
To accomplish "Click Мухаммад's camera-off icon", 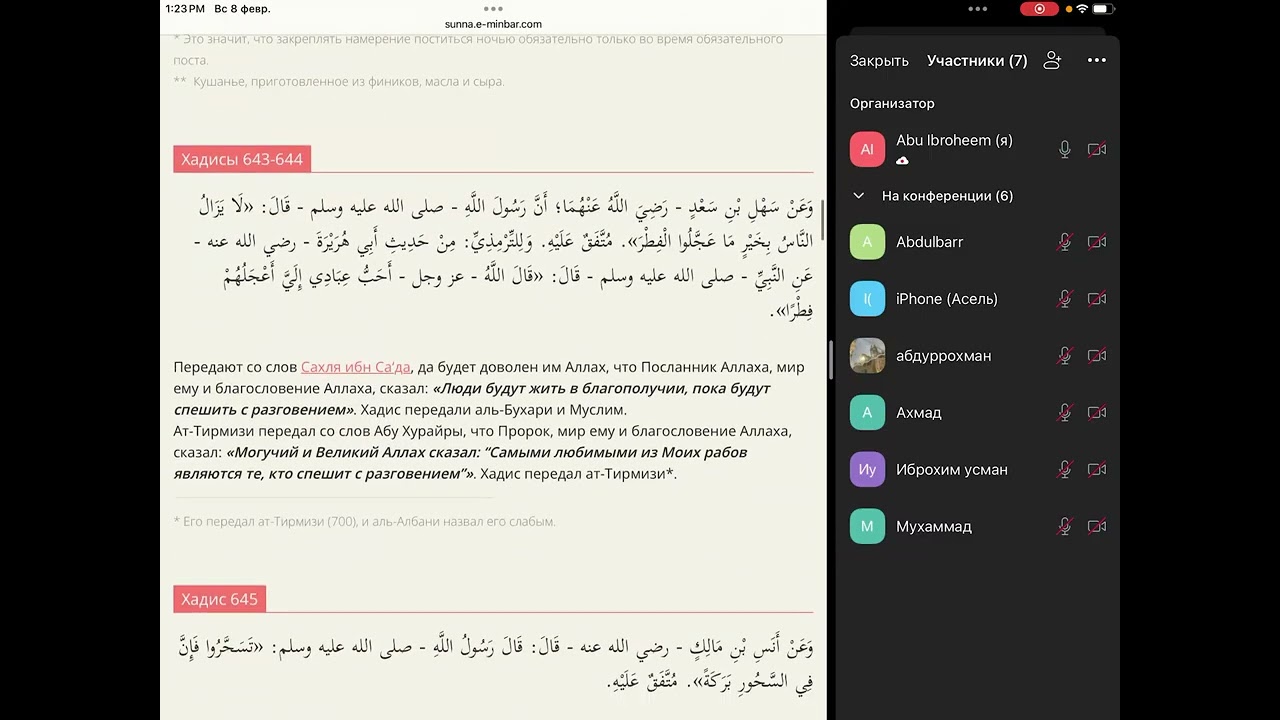I will (1097, 527).
